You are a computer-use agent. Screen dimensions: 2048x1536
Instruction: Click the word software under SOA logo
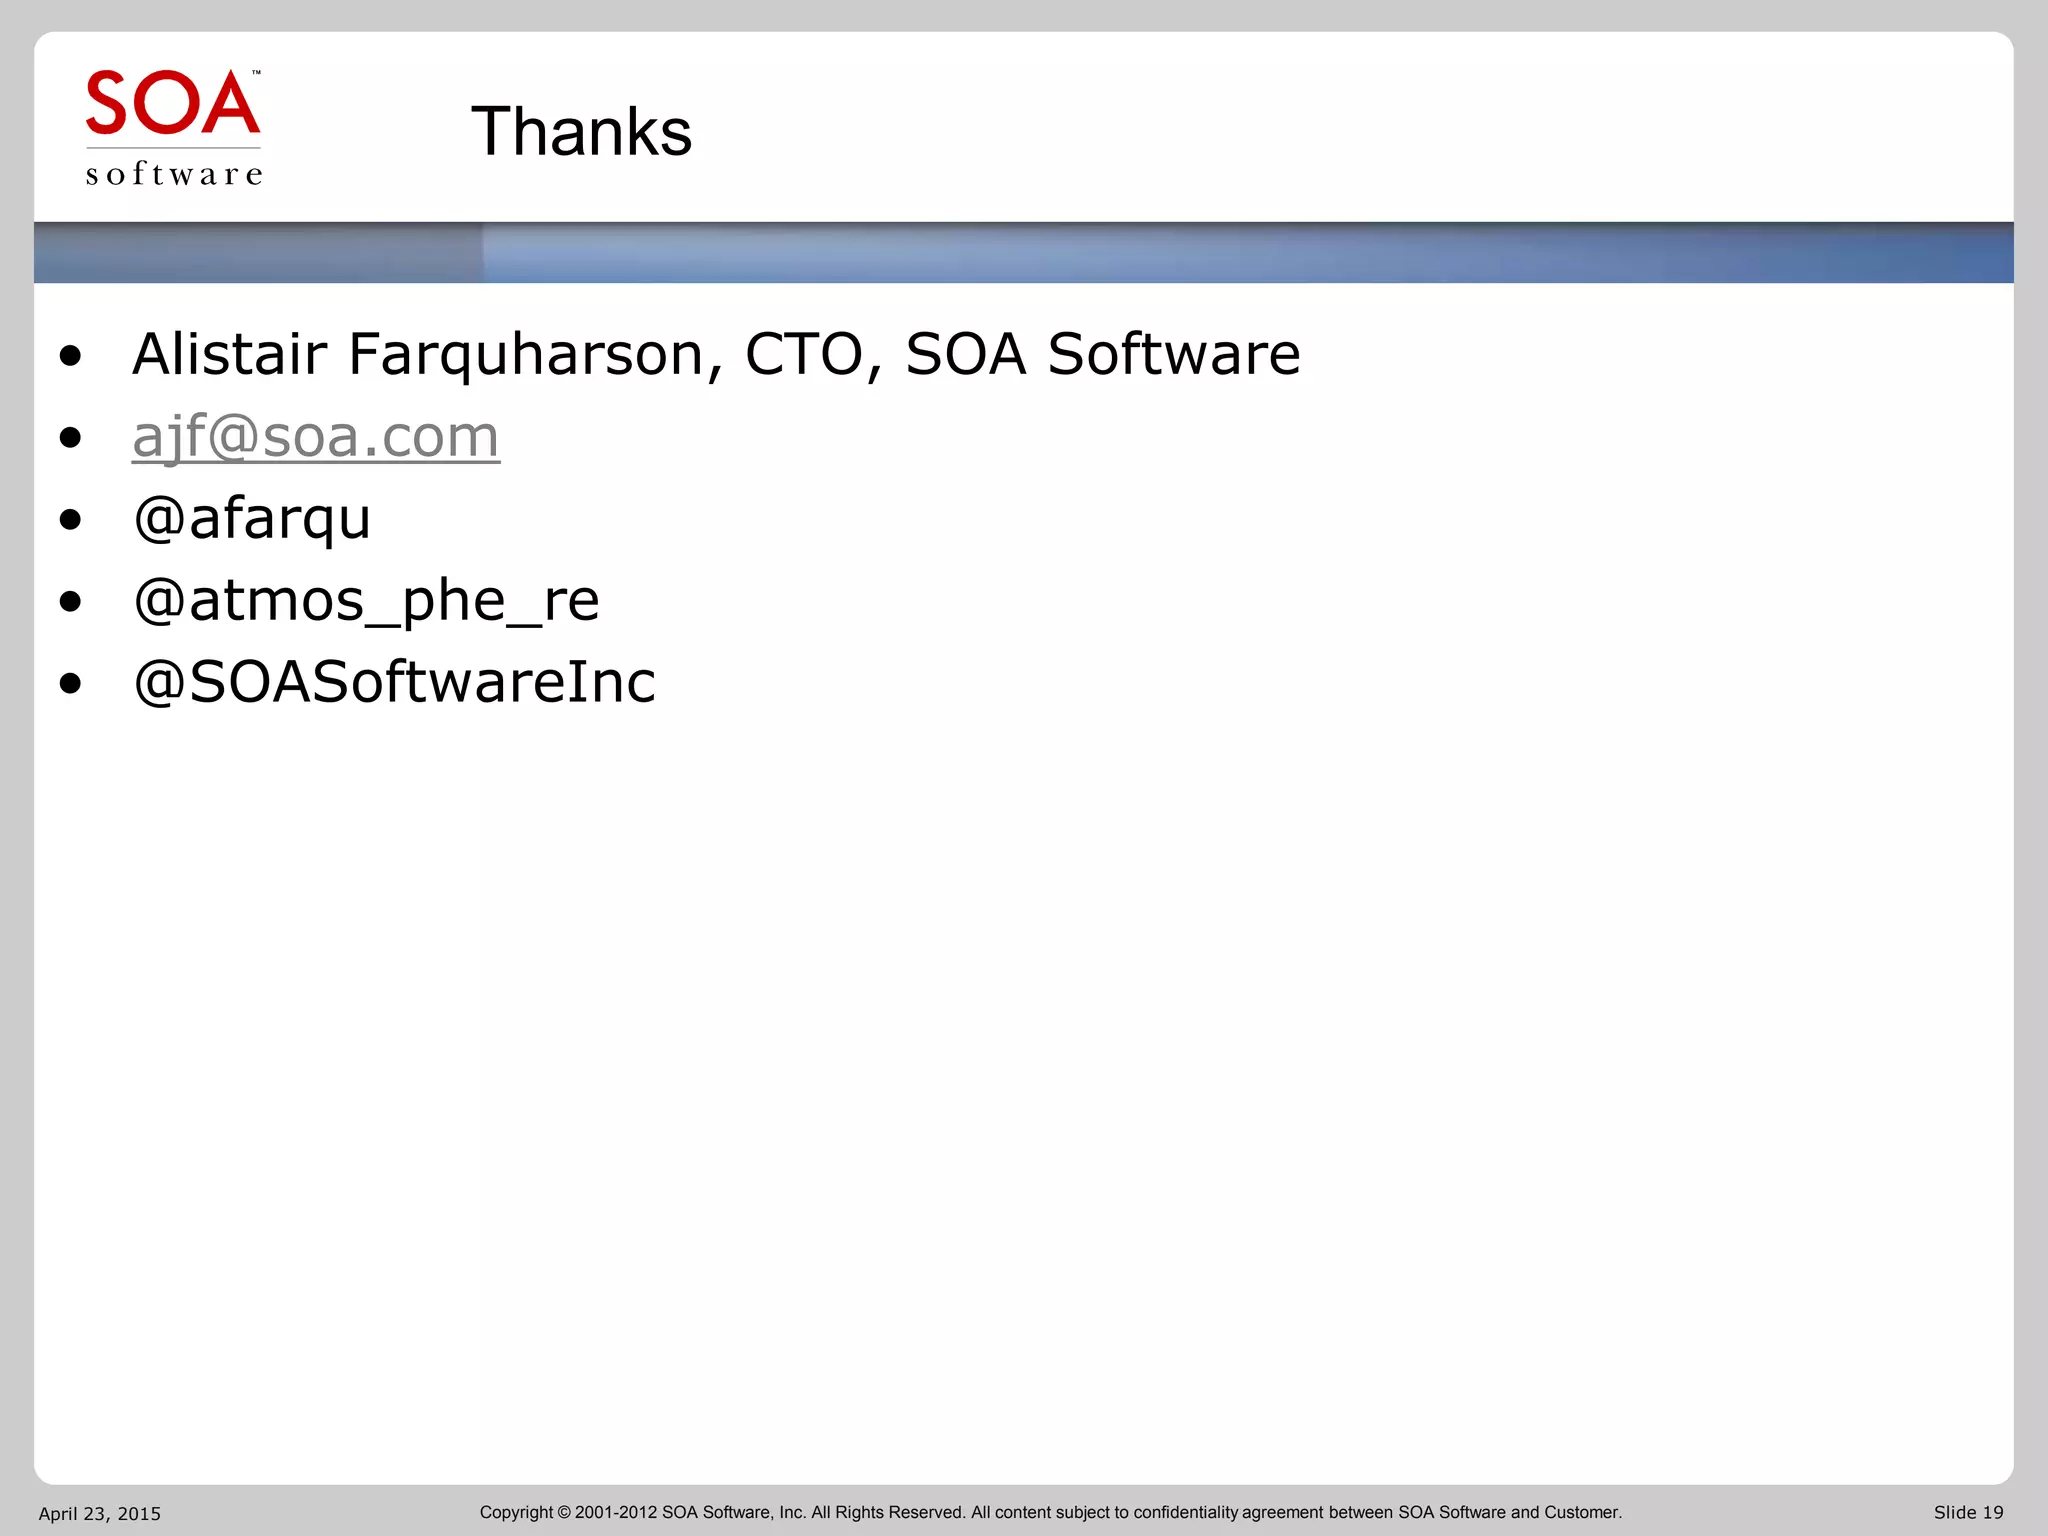[x=174, y=175]
